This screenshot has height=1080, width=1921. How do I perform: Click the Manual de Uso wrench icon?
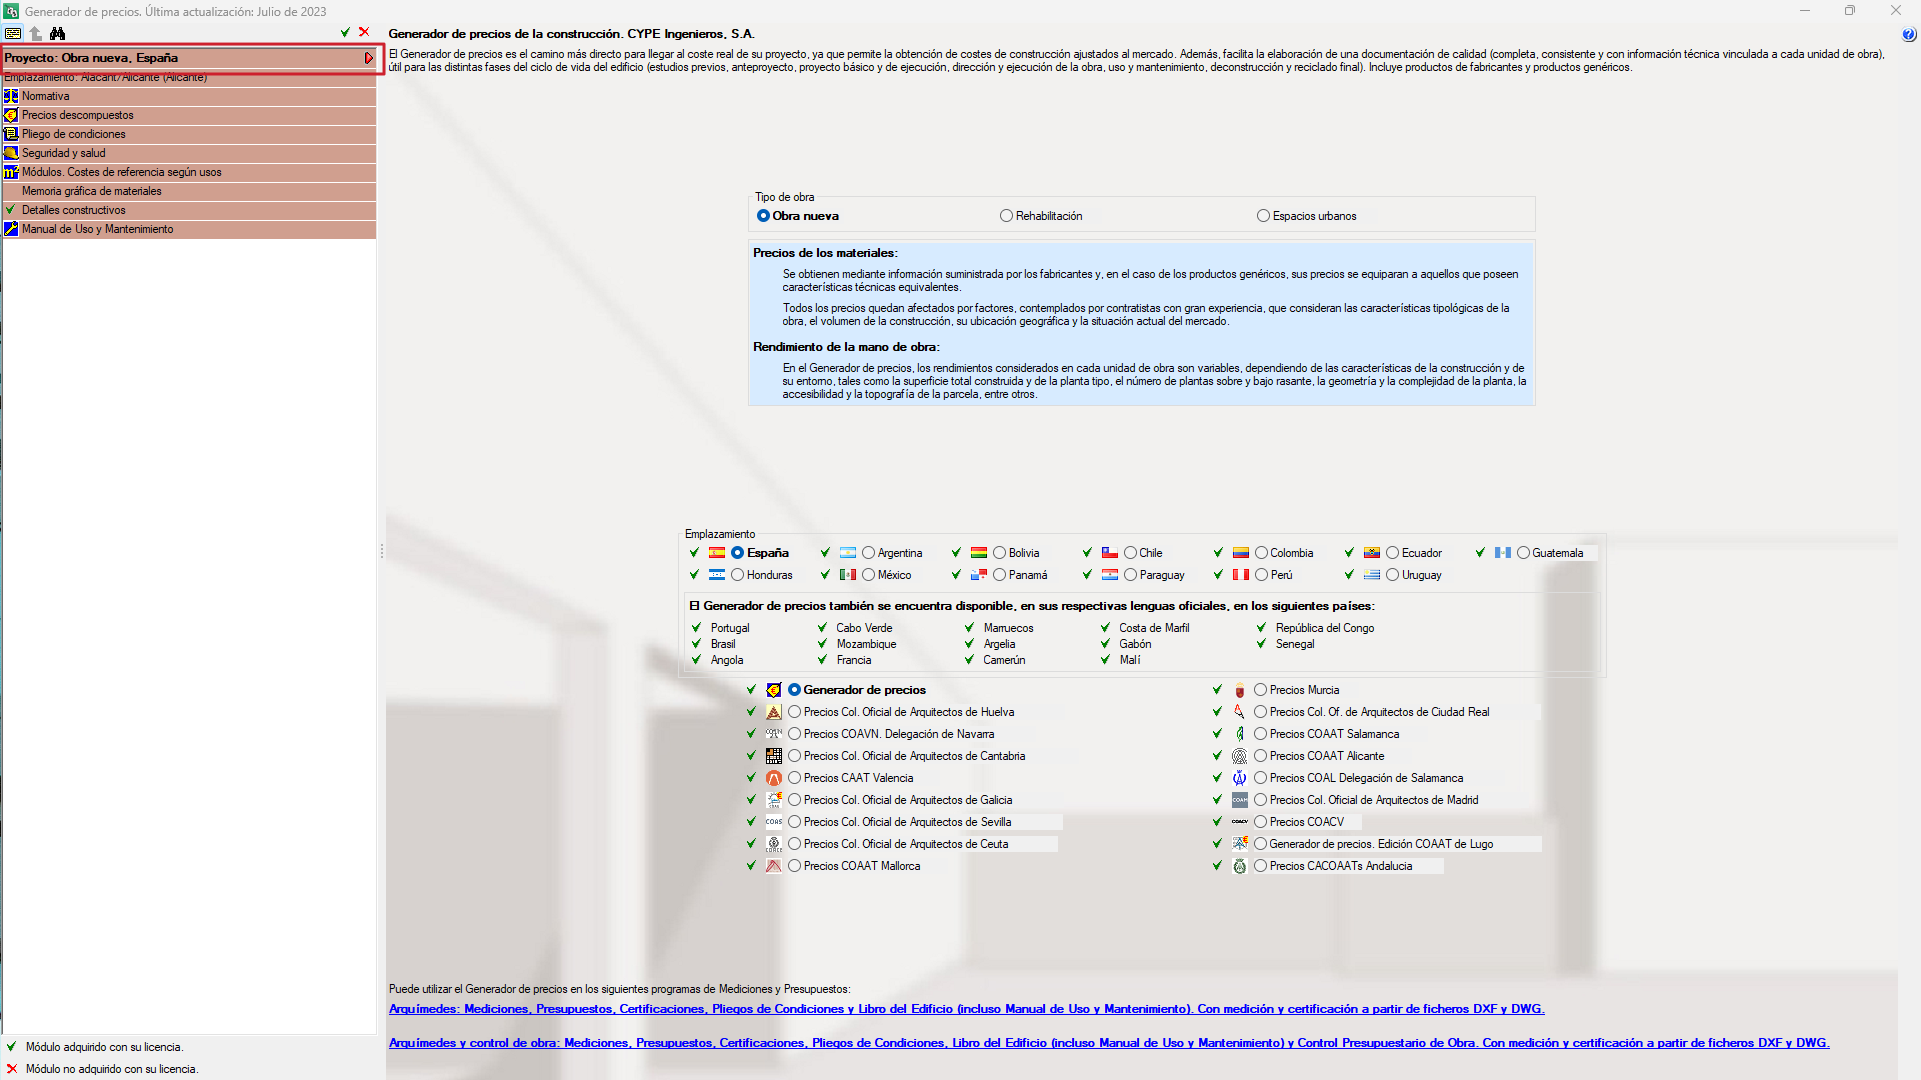[11, 229]
